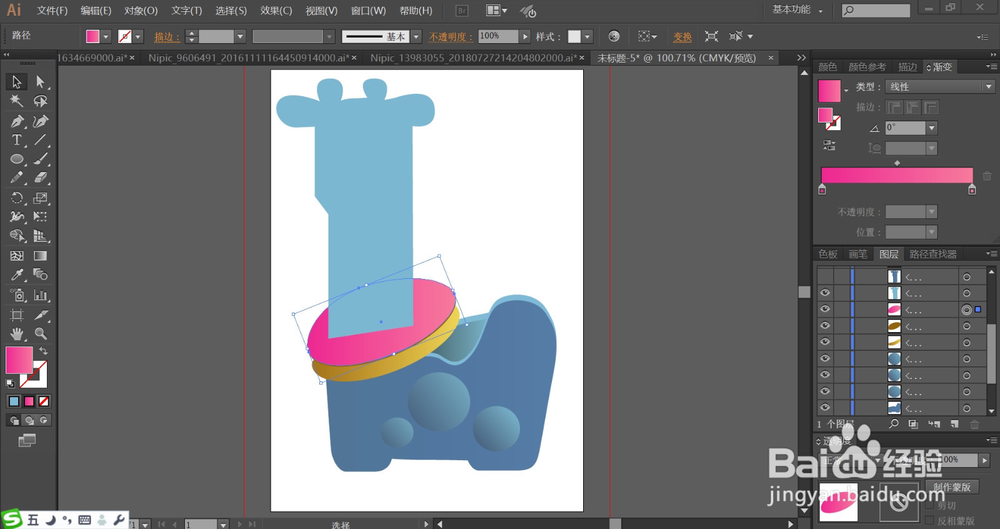
Task: Select the Type tool
Action: pos(17,140)
